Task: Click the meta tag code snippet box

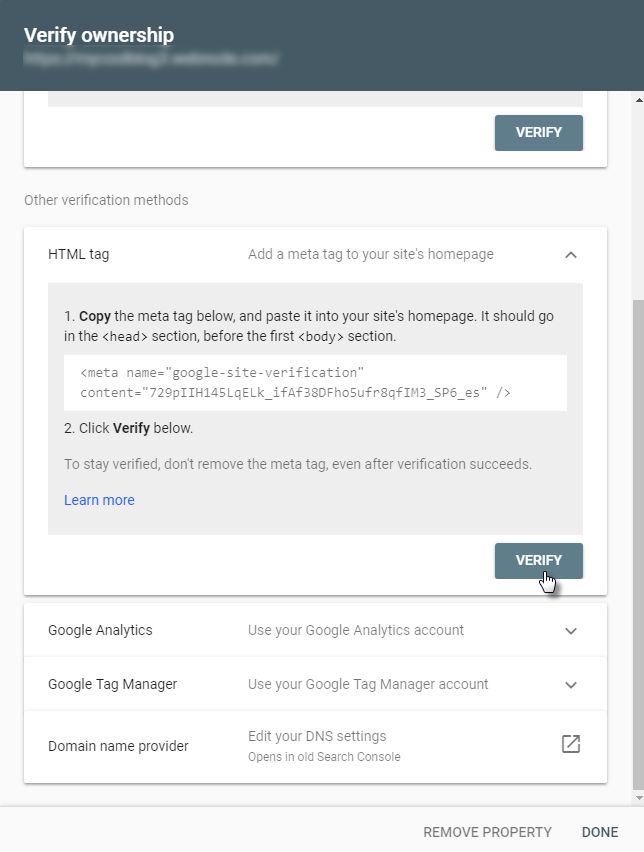Action: (x=315, y=383)
